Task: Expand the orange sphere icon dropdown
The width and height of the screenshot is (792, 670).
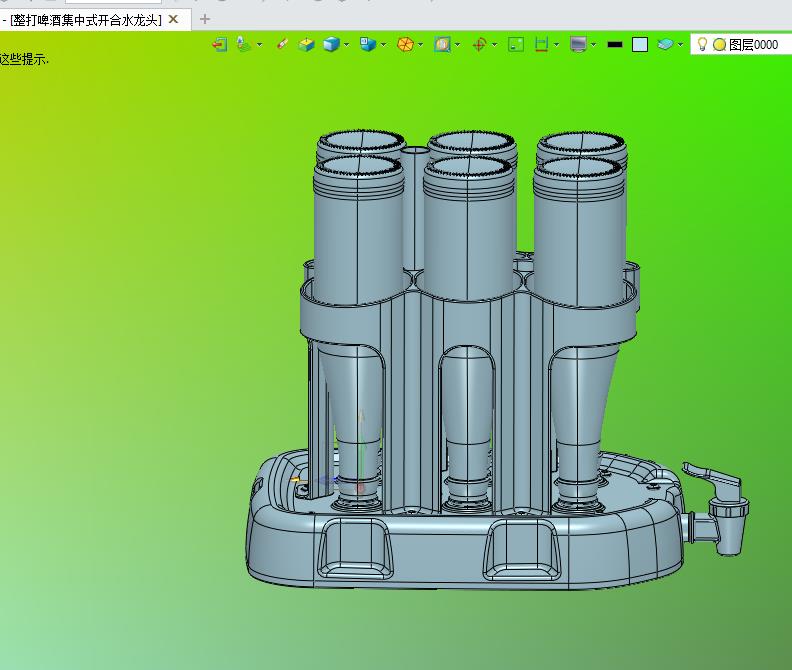Action: pos(420,44)
